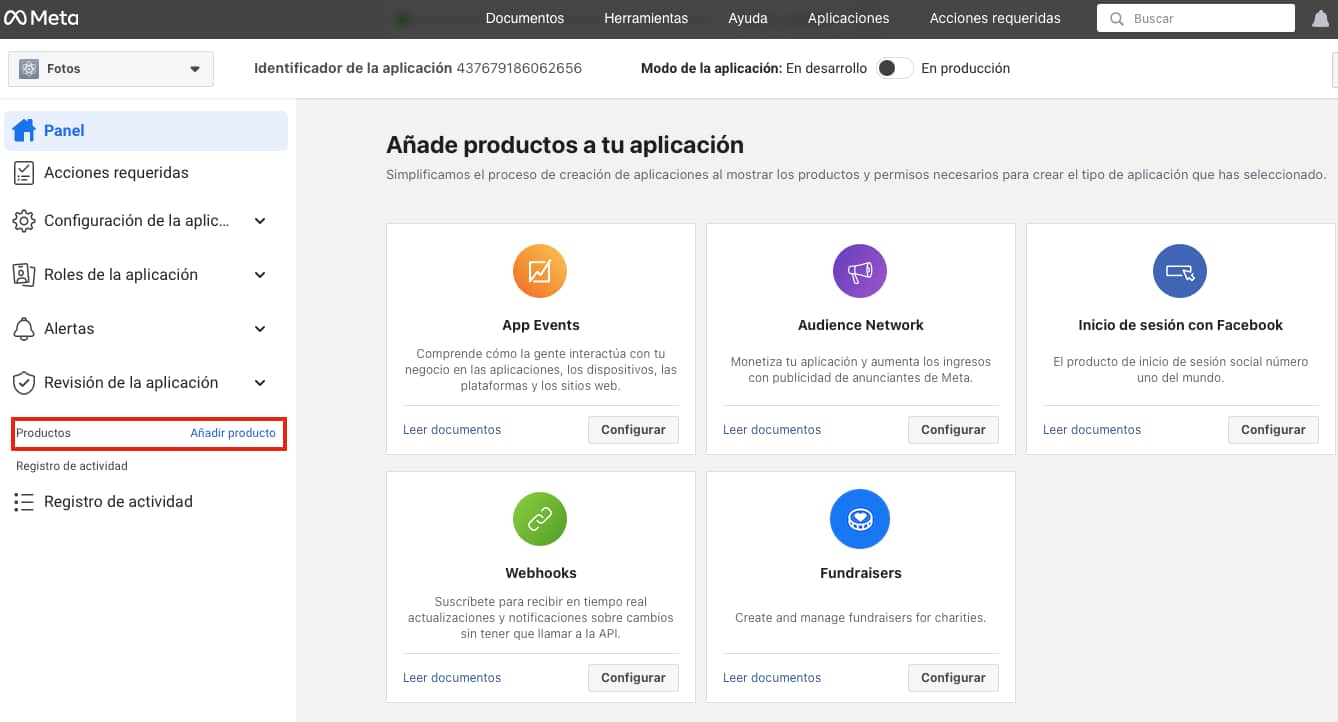The width and height of the screenshot is (1338, 722).
Task: Click the small Registro de actividad section label
Action: point(72,466)
